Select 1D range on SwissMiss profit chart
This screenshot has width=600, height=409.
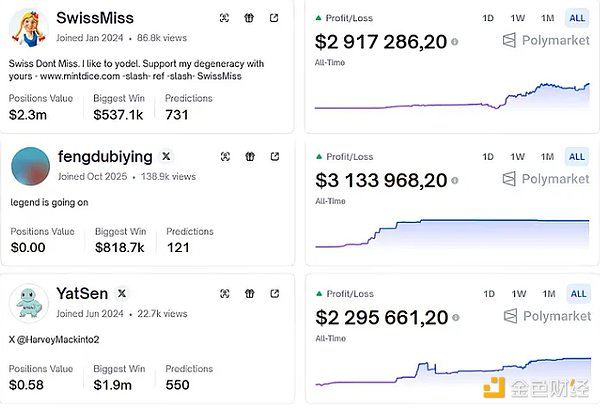(488, 18)
